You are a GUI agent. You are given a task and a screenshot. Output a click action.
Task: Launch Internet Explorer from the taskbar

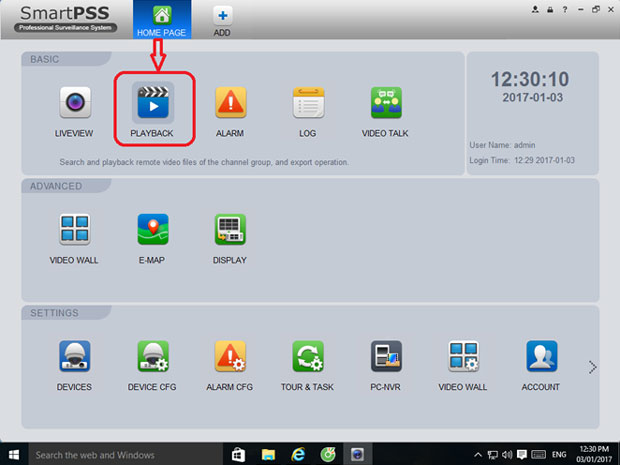[298, 454]
